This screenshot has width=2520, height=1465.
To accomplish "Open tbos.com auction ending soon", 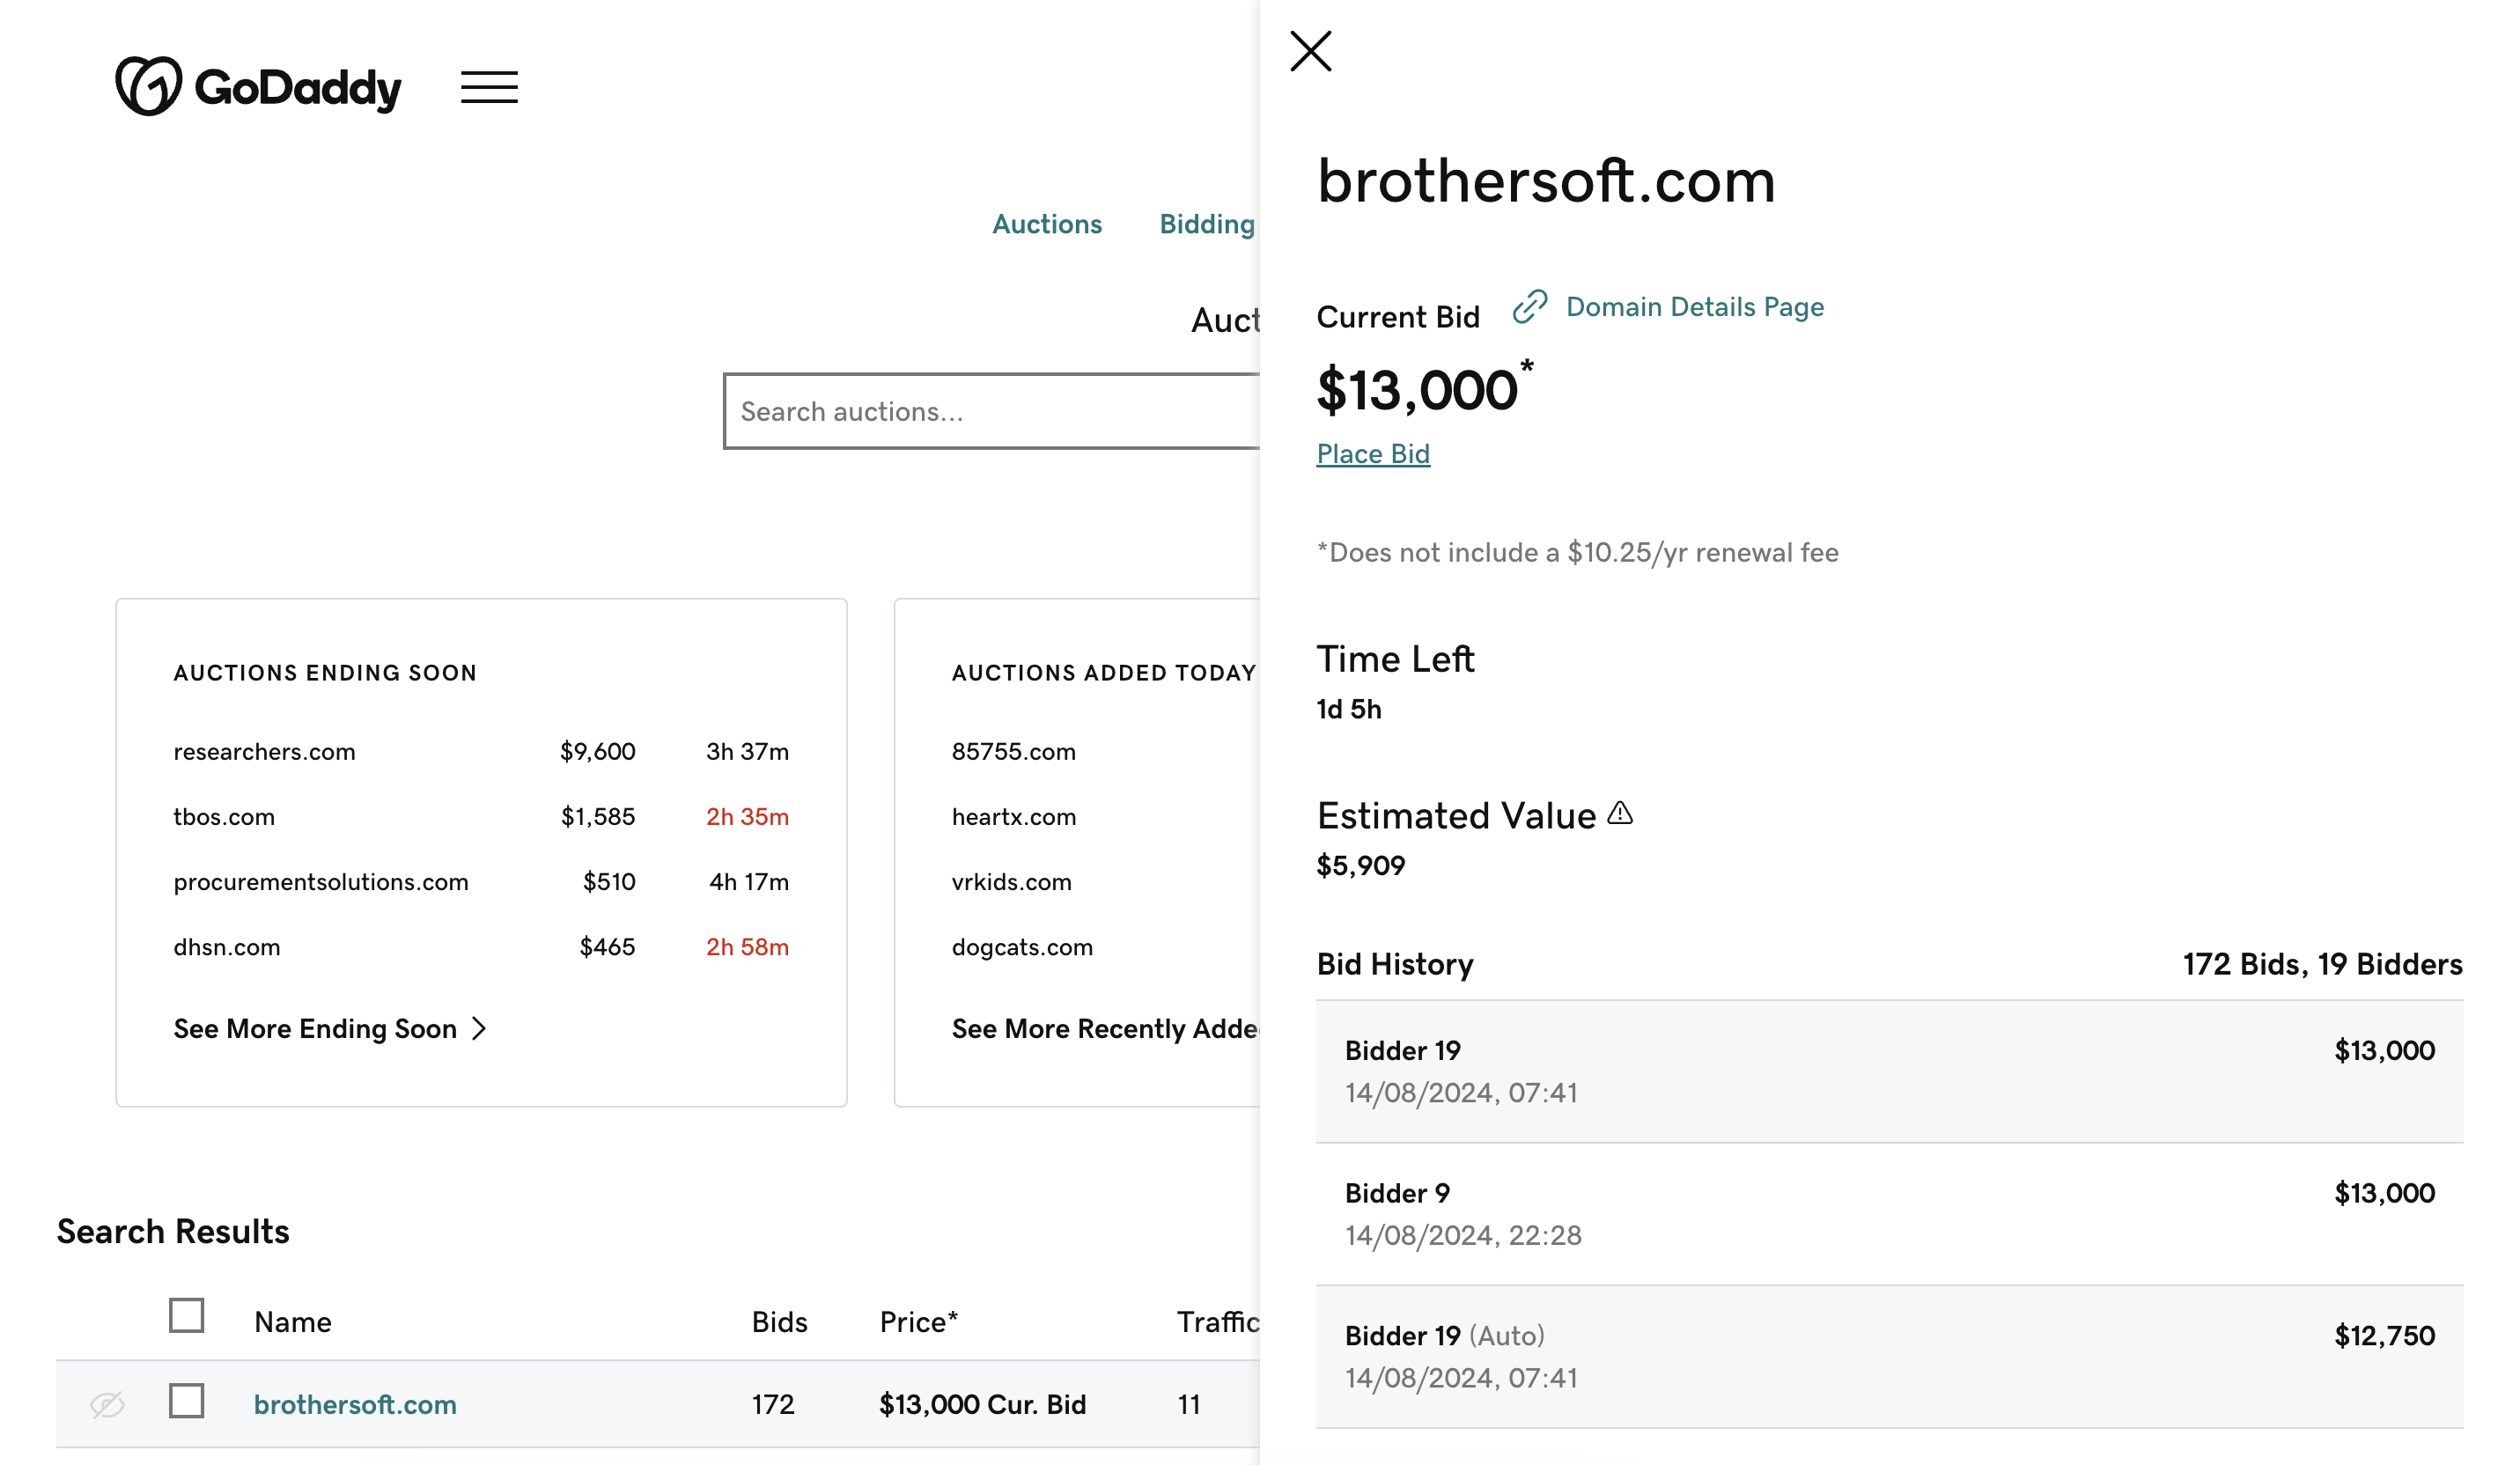I will point(224,816).
